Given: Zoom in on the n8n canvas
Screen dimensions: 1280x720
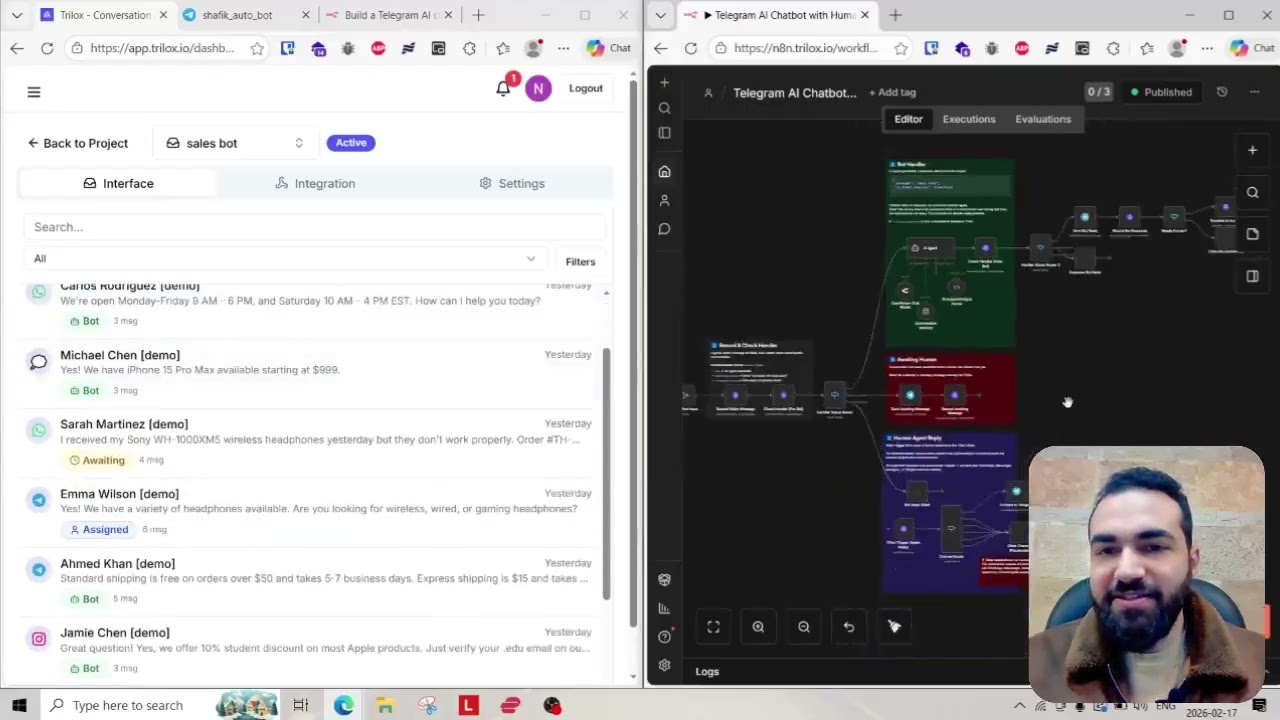Looking at the screenshot, I should [x=758, y=627].
